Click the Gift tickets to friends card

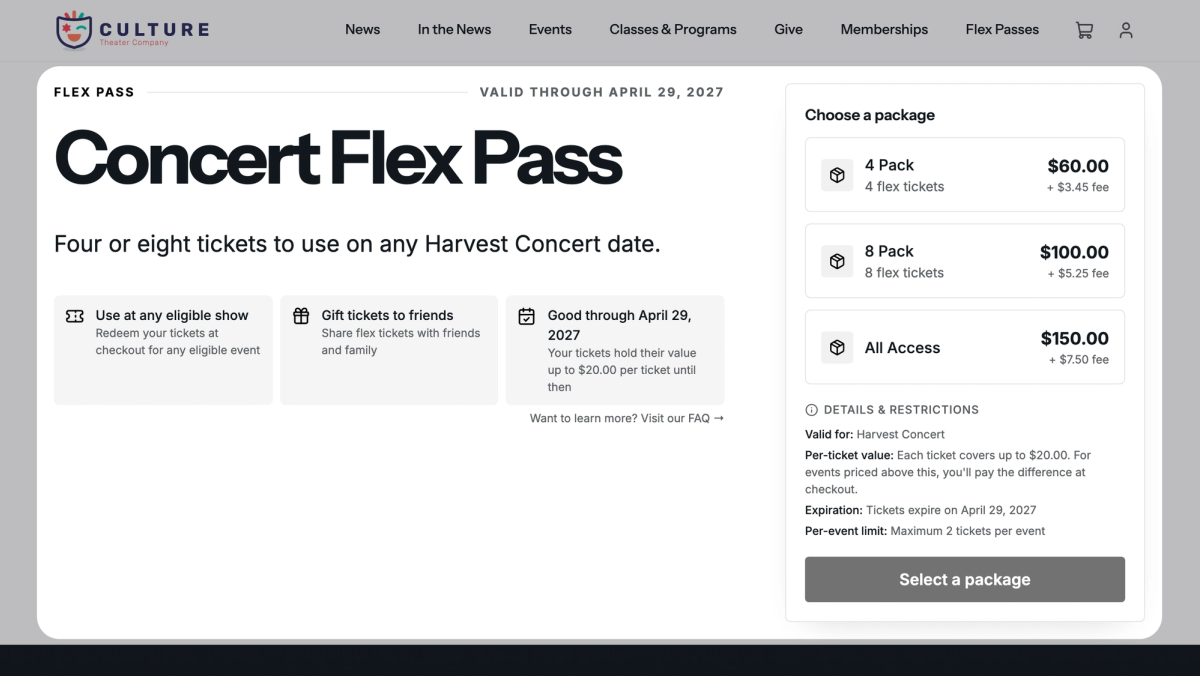point(389,350)
